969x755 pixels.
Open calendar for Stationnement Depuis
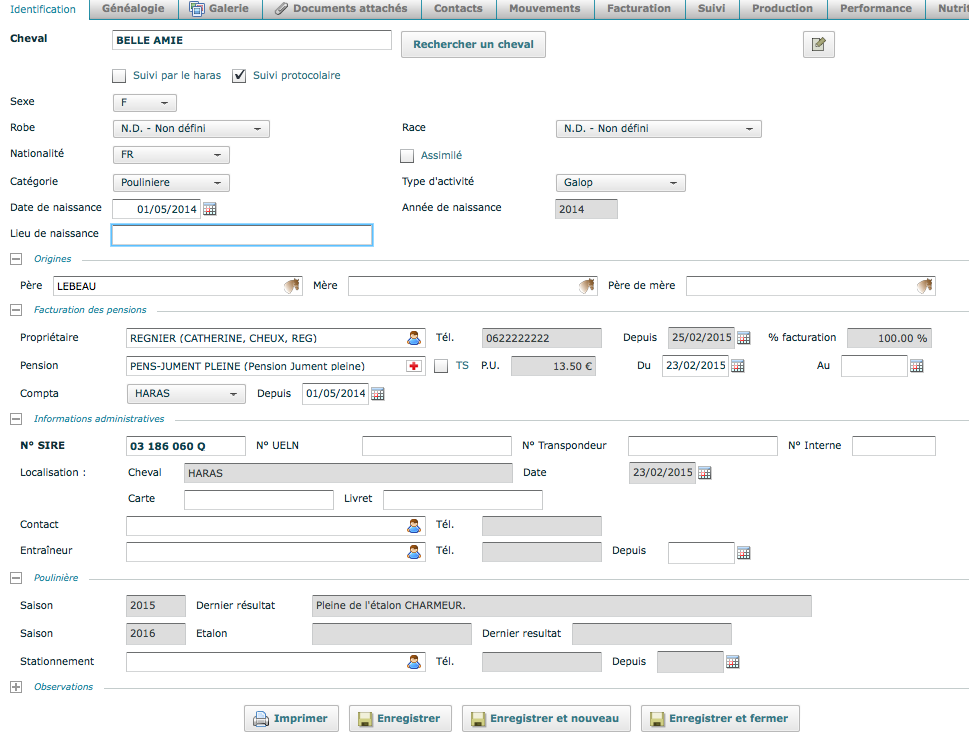[733, 662]
